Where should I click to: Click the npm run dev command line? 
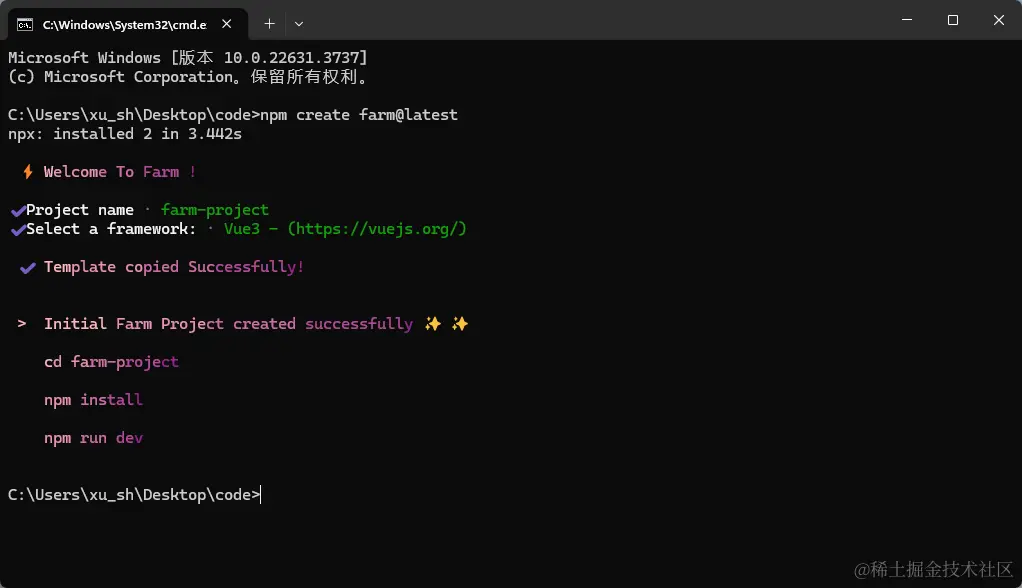click(93, 438)
